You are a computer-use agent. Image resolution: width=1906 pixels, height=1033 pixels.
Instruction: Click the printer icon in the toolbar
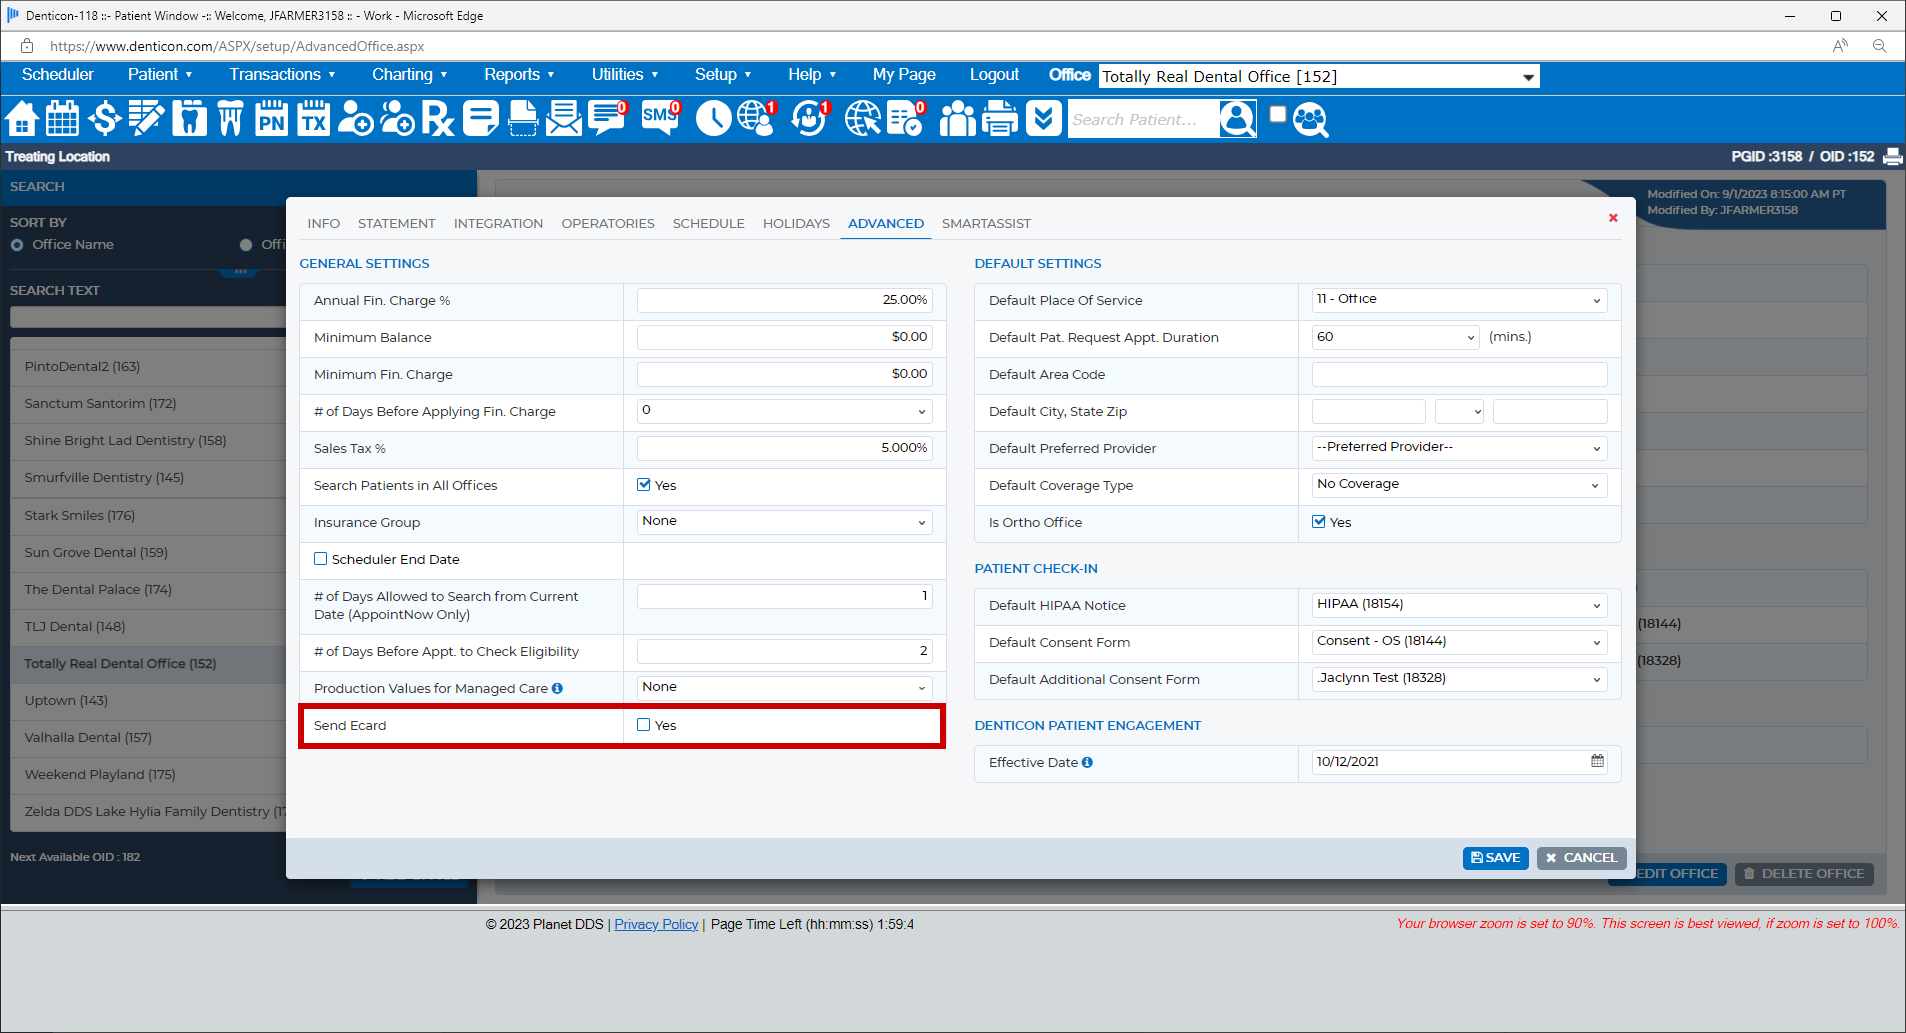point(999,119)
